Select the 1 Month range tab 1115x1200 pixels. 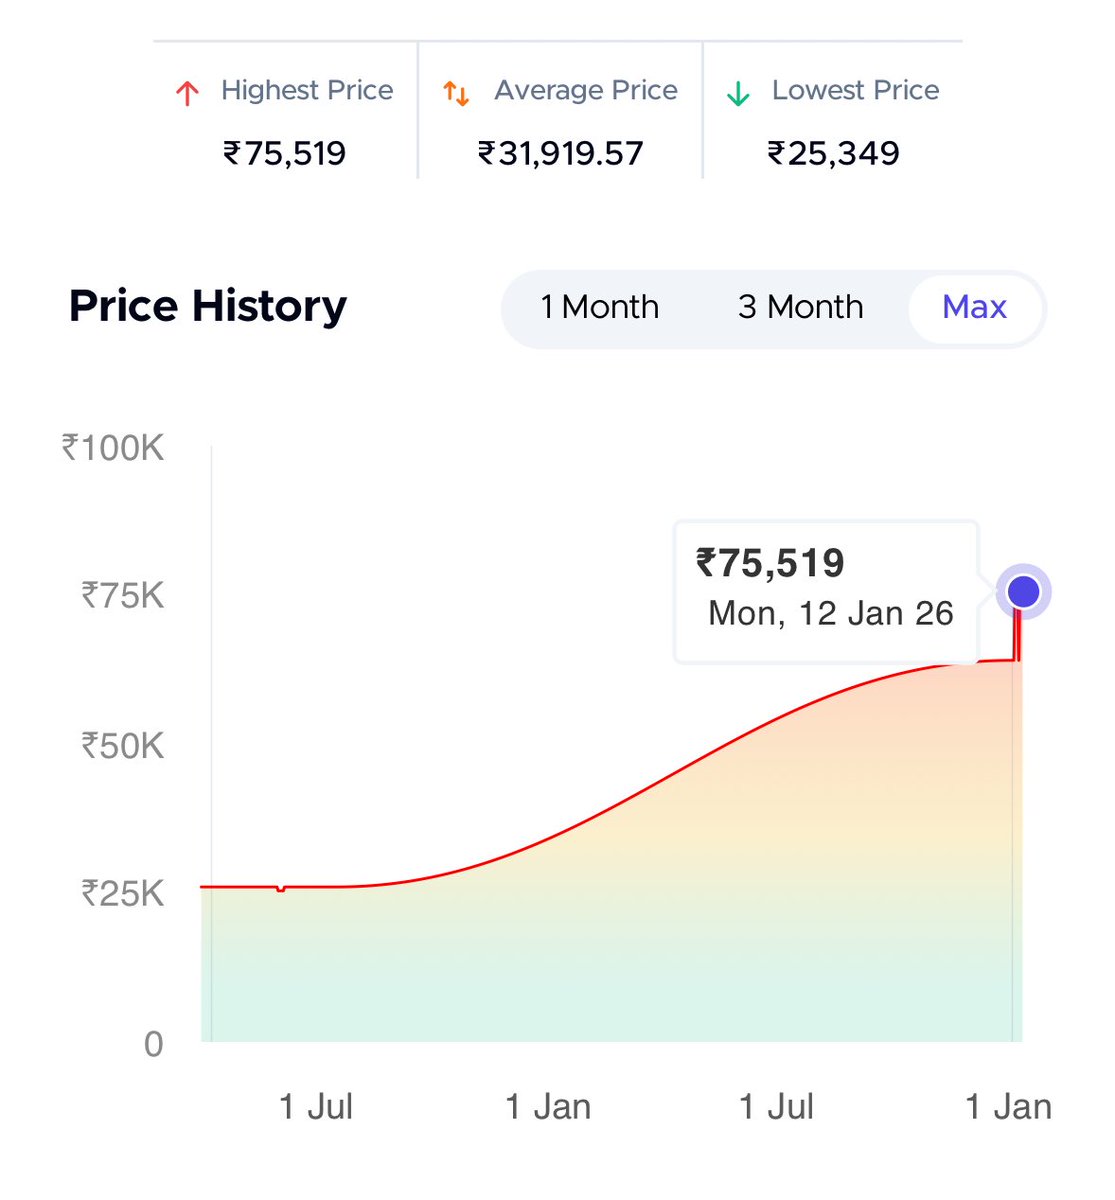pos(599,307)
